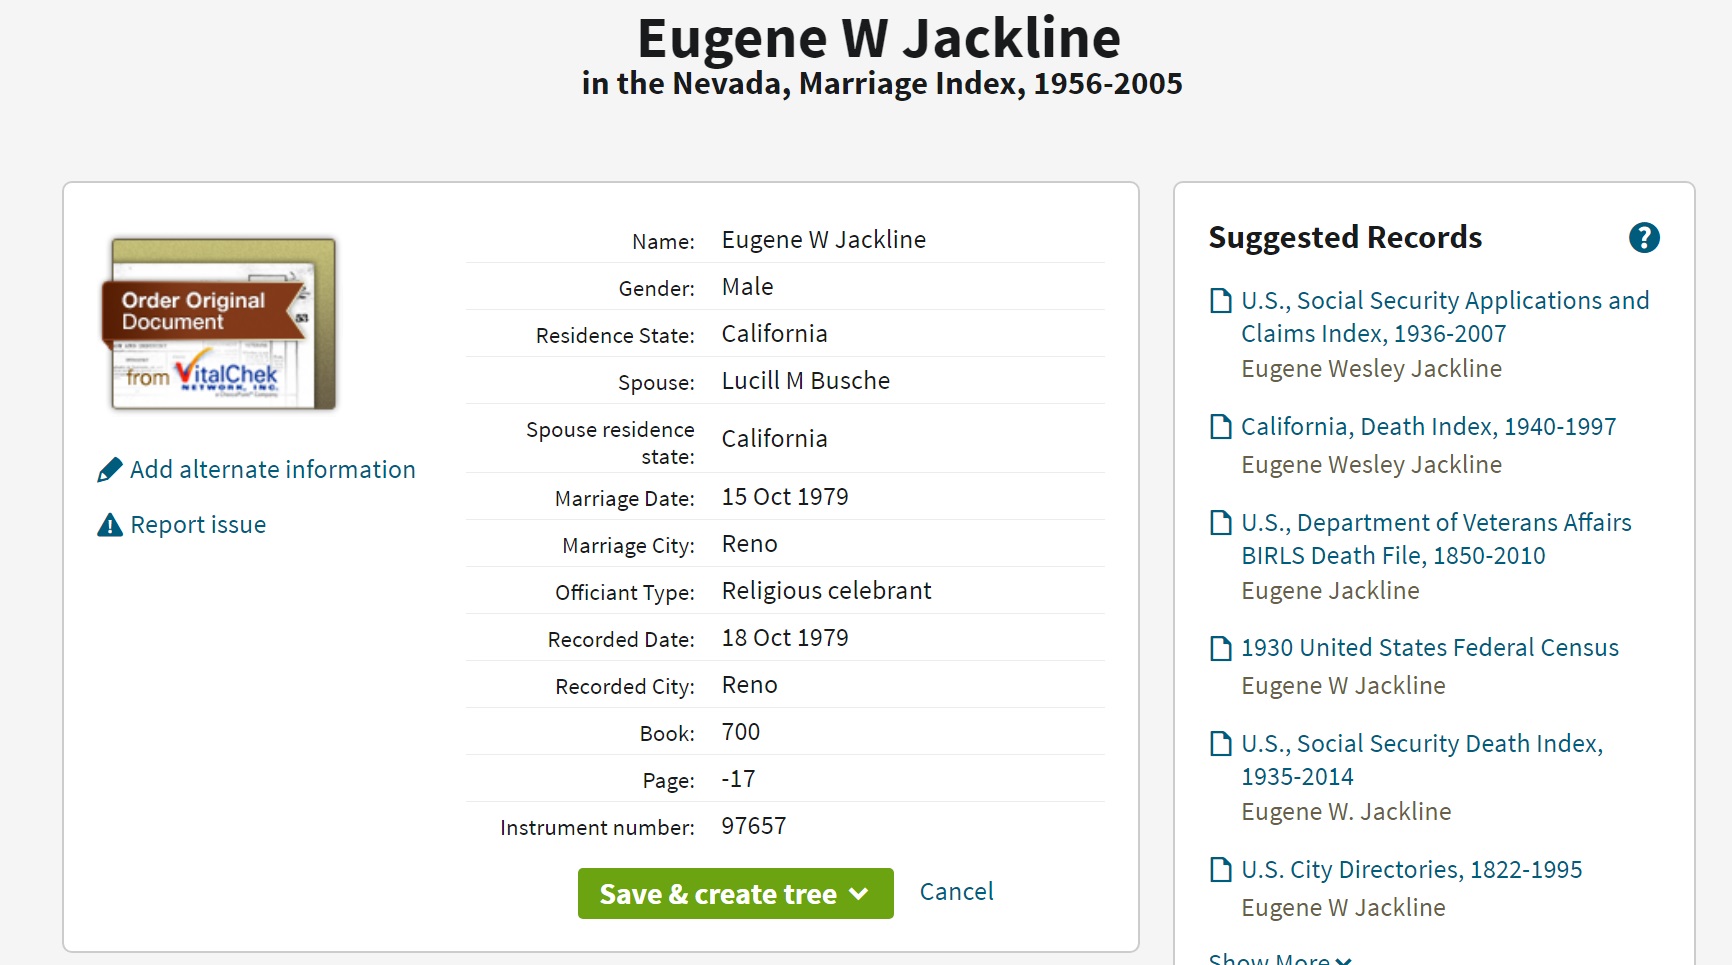The height and width of the screenshot is (965, 1732).
Task: Open U.S. City Directories, 1822-1995 link
Action: pos(1411,870)
